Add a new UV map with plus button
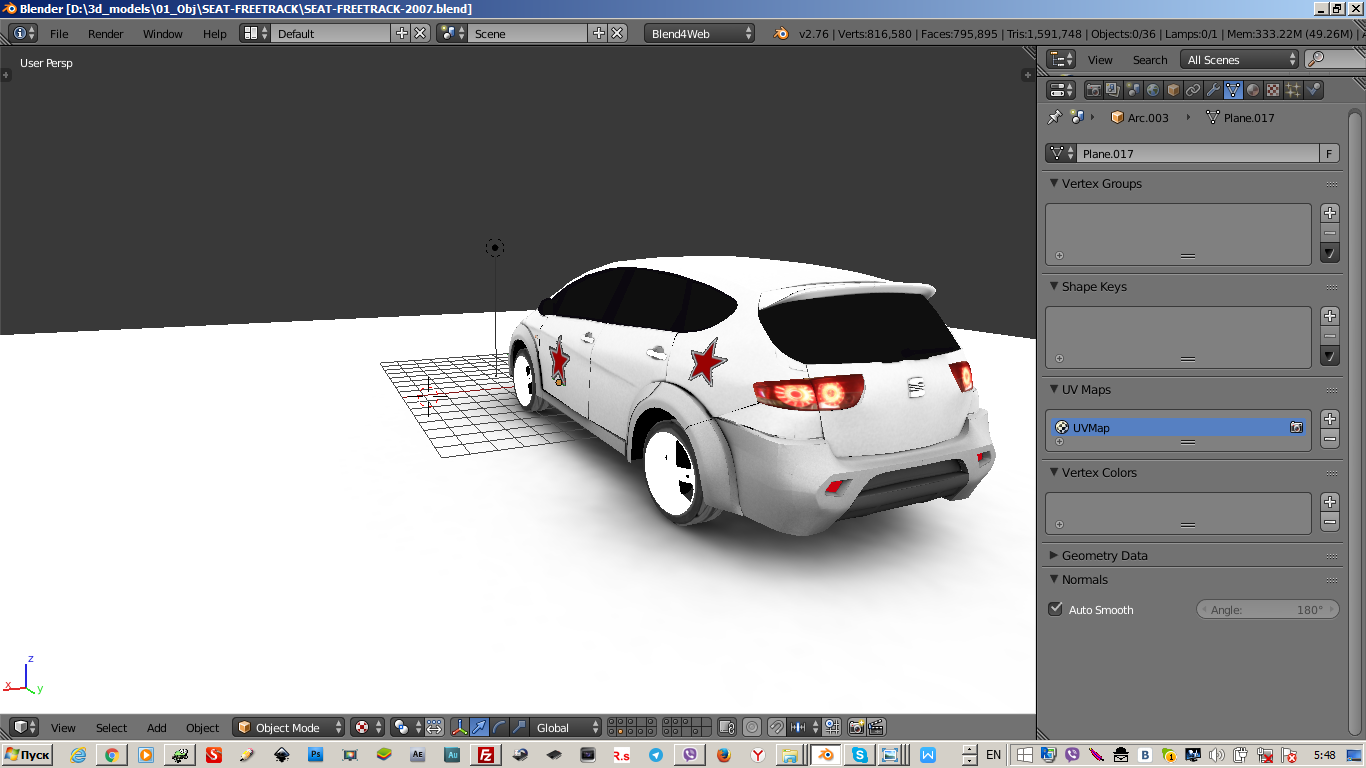Image resolution: width=1366 pixels, height=768 pixels. [1329, 419]
